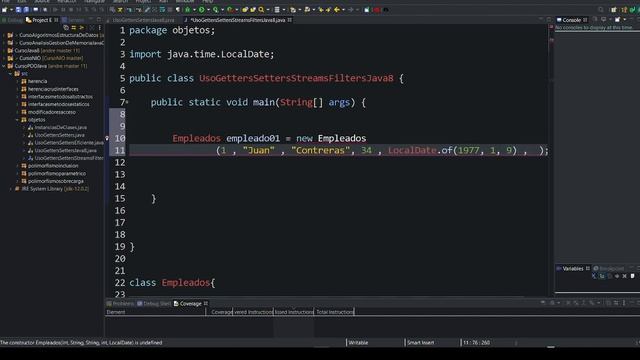Close the UsoGettersSettersStreamsFiltersJava8.java tab
640x360 pixels.
tap(289, 20)
